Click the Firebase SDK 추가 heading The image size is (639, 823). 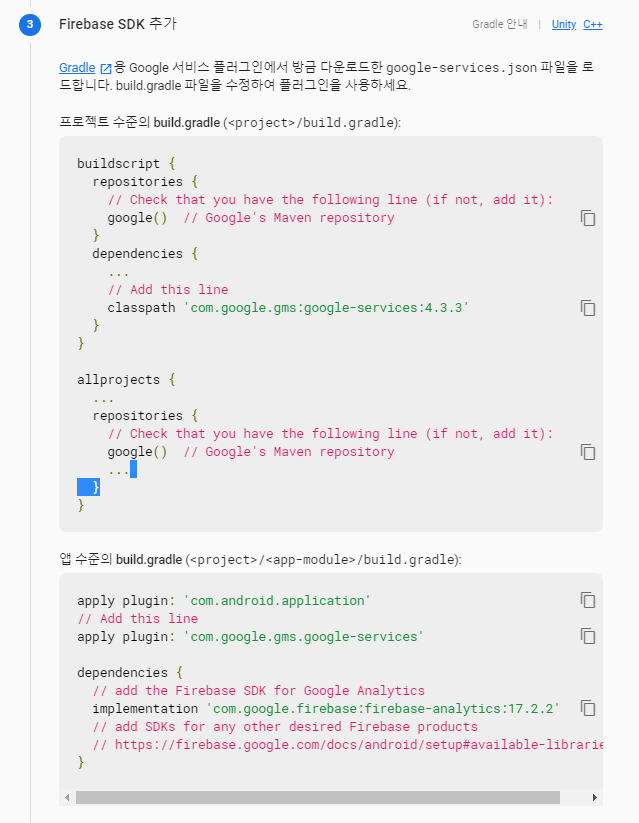[x=118, y=24]
